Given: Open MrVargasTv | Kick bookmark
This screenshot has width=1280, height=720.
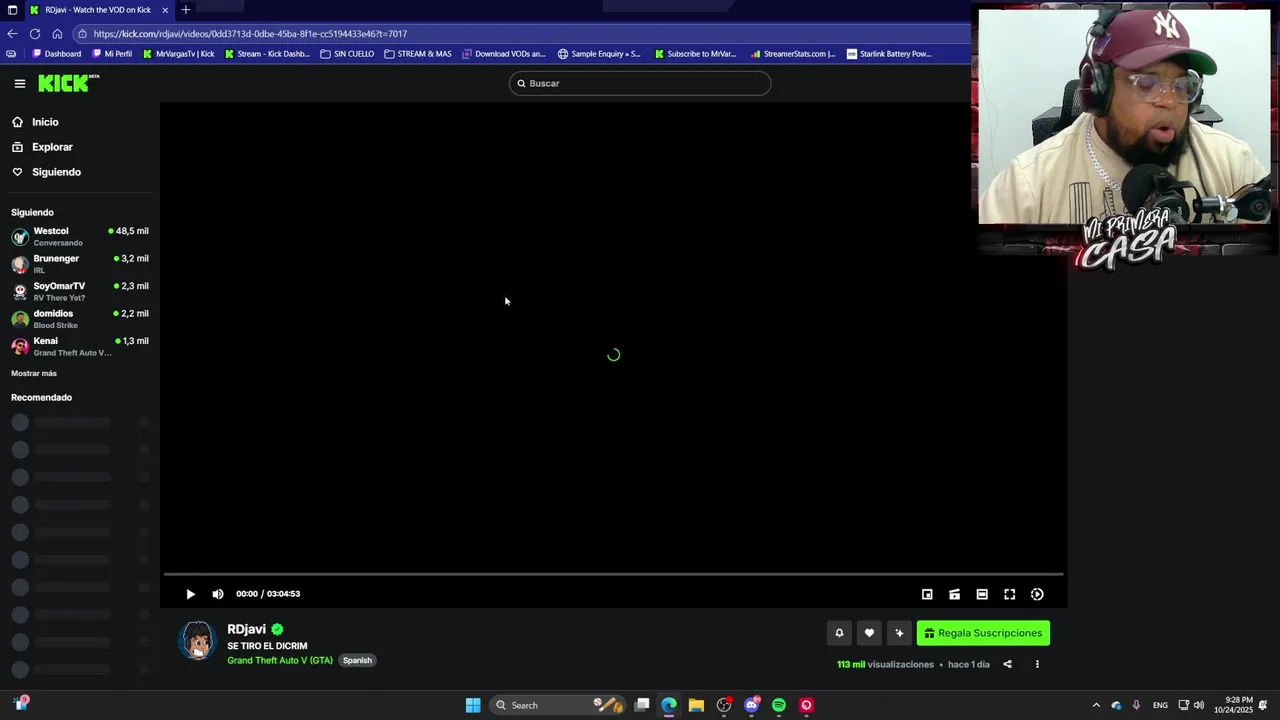Looking at the screenshot, I should click(178, 54).
